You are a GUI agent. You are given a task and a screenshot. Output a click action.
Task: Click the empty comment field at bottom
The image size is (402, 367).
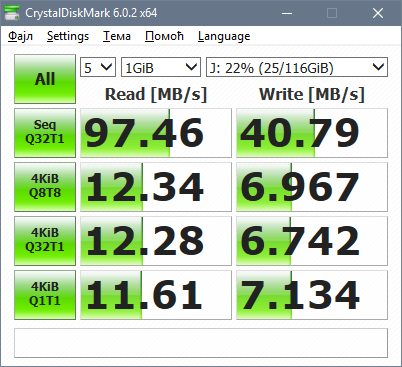pos(201,343)
